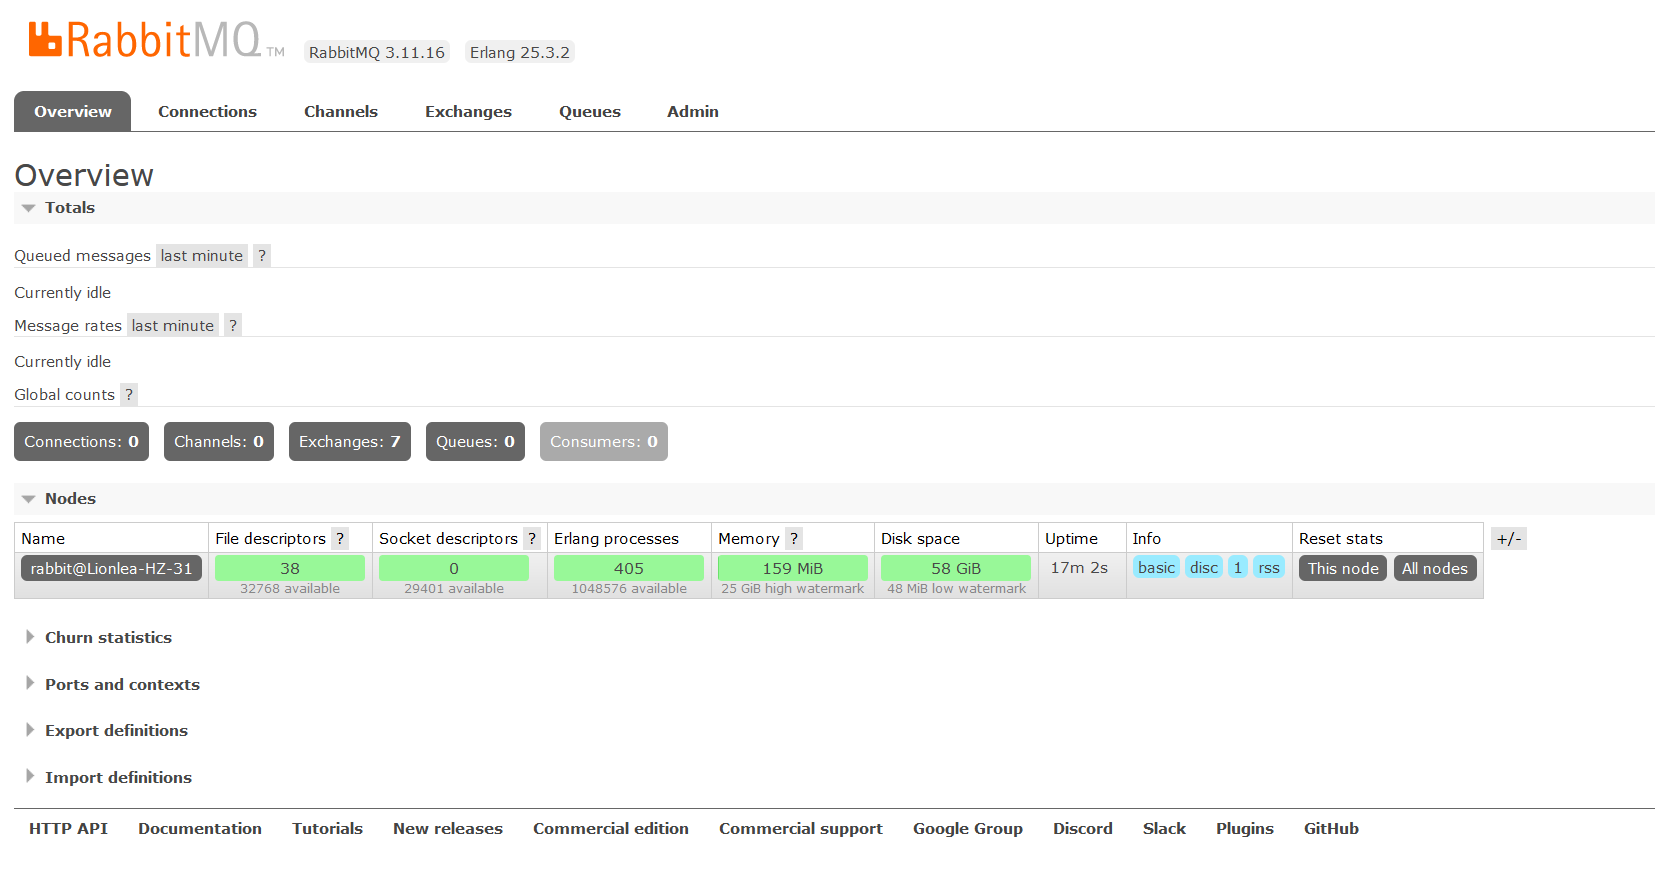Click the Uptime value 17m 2s
Screen dimensions: 1655x869
click(1079, 568)
